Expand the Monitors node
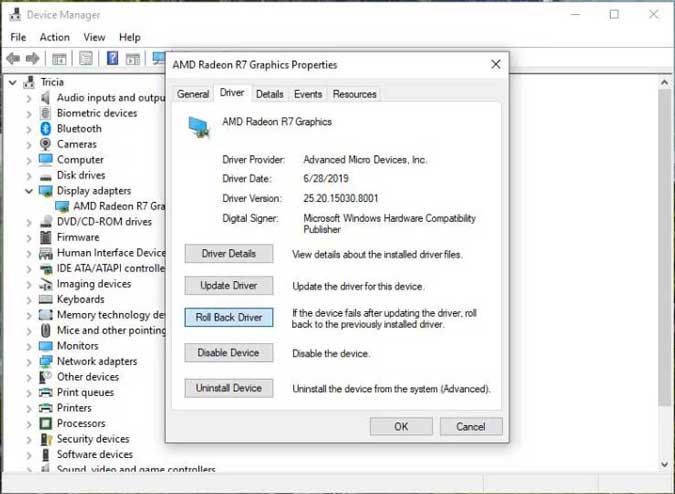The height and width of the screenshot is (494, 675). click(29, 346)
